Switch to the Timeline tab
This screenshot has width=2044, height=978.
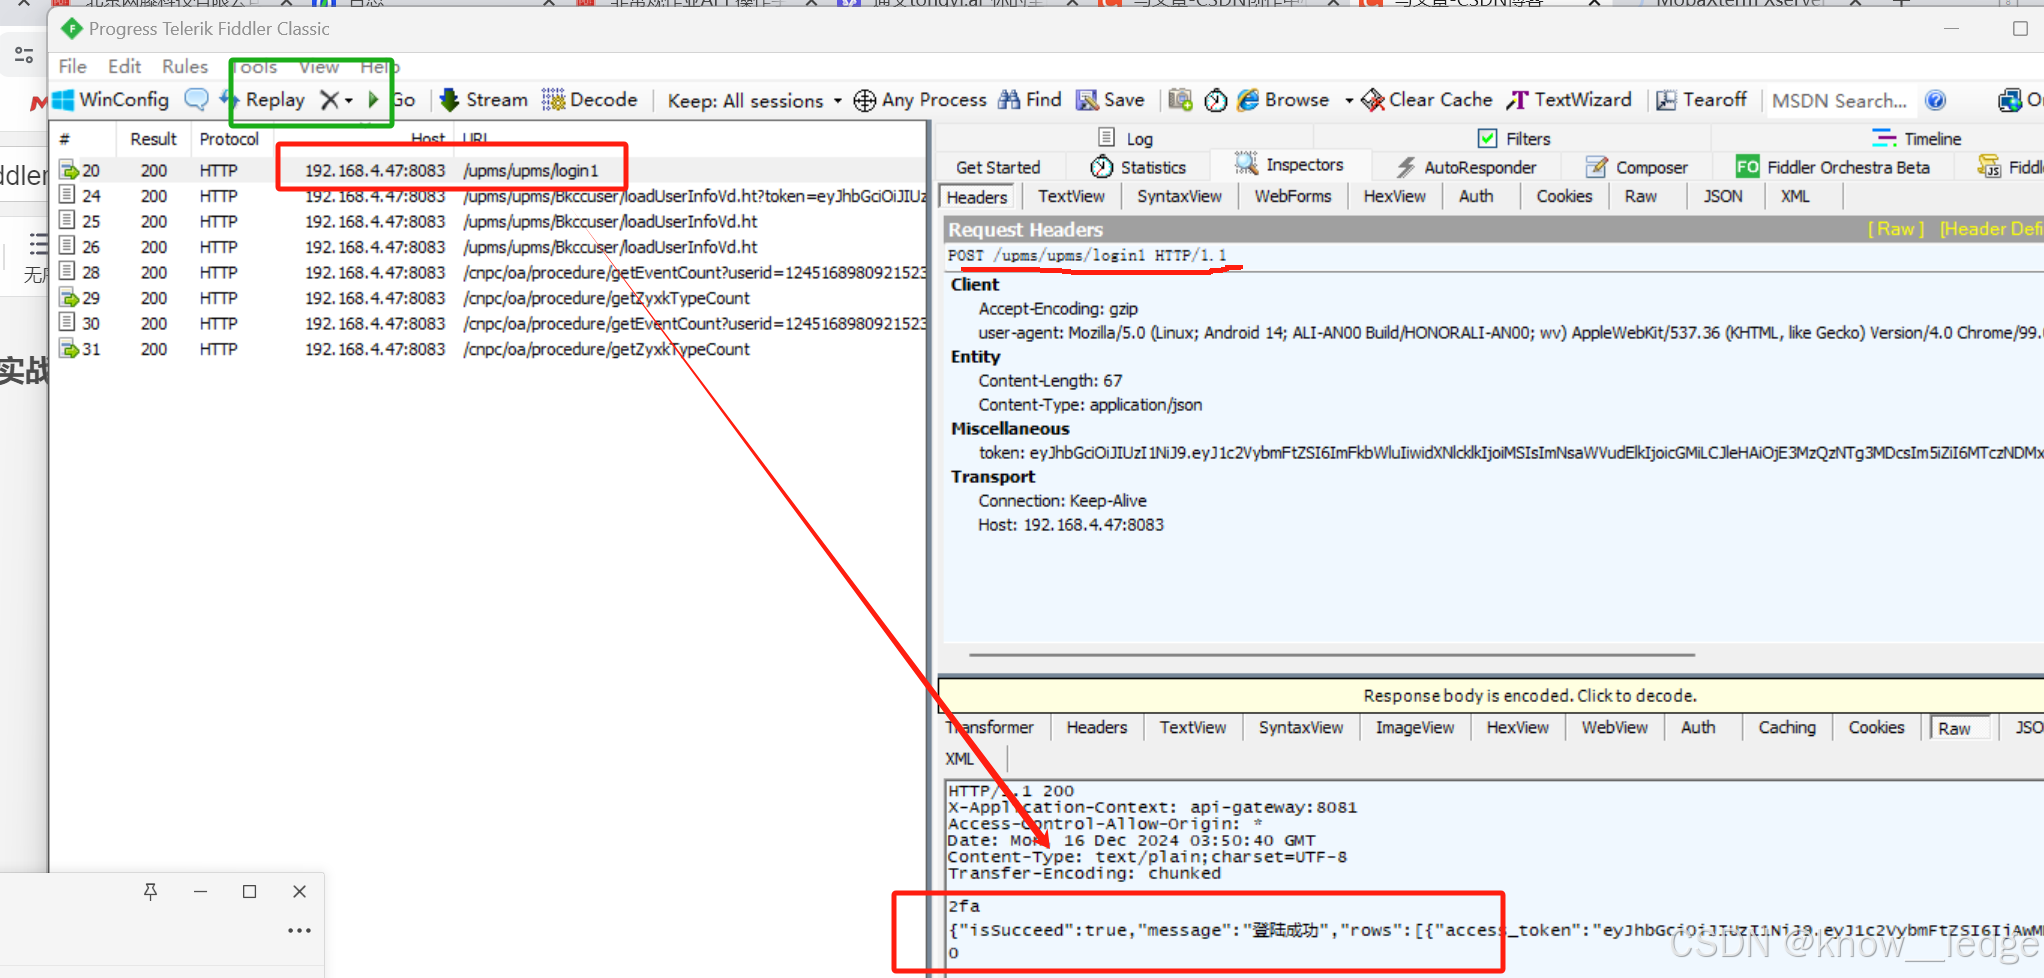[1917, 138]
